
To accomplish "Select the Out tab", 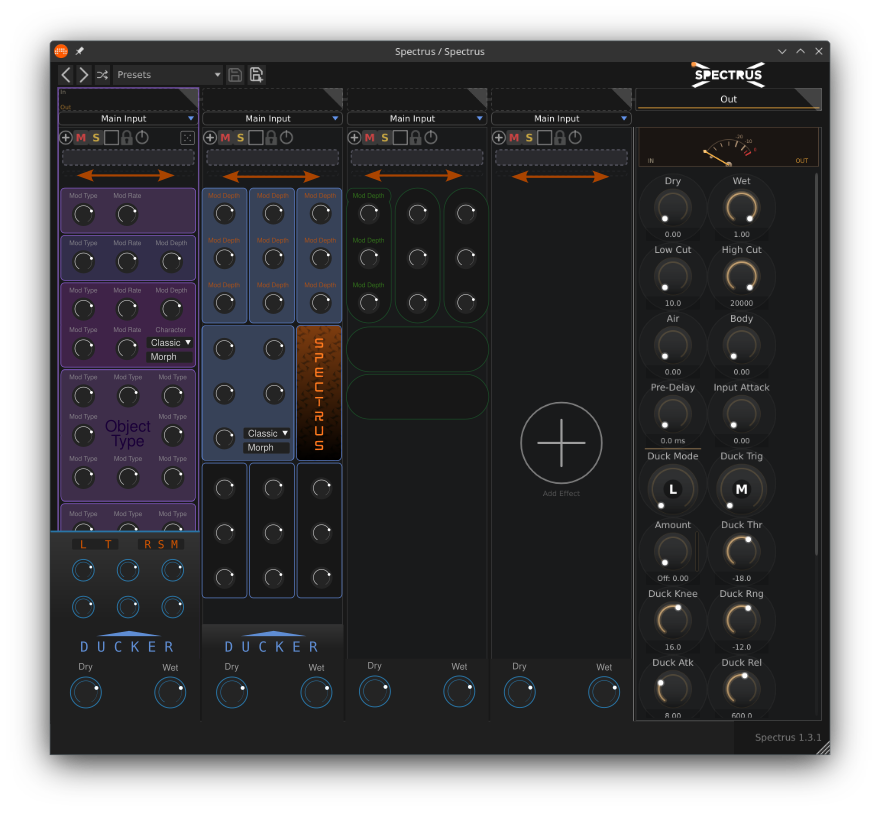I will 728,99.
